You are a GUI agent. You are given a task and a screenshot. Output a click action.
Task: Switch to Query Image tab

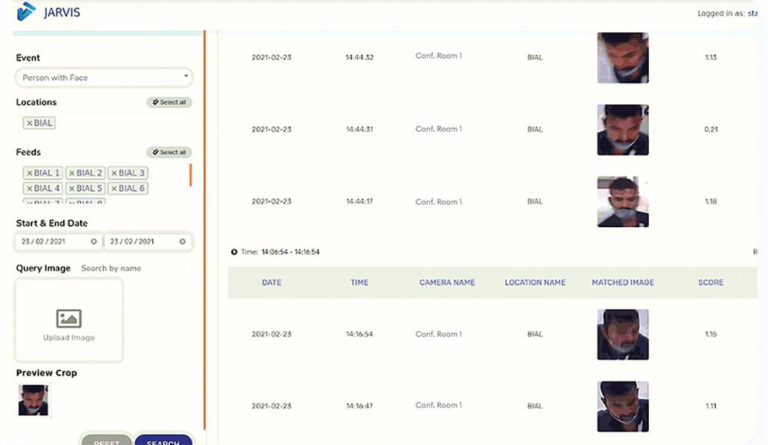coord(43,268)
